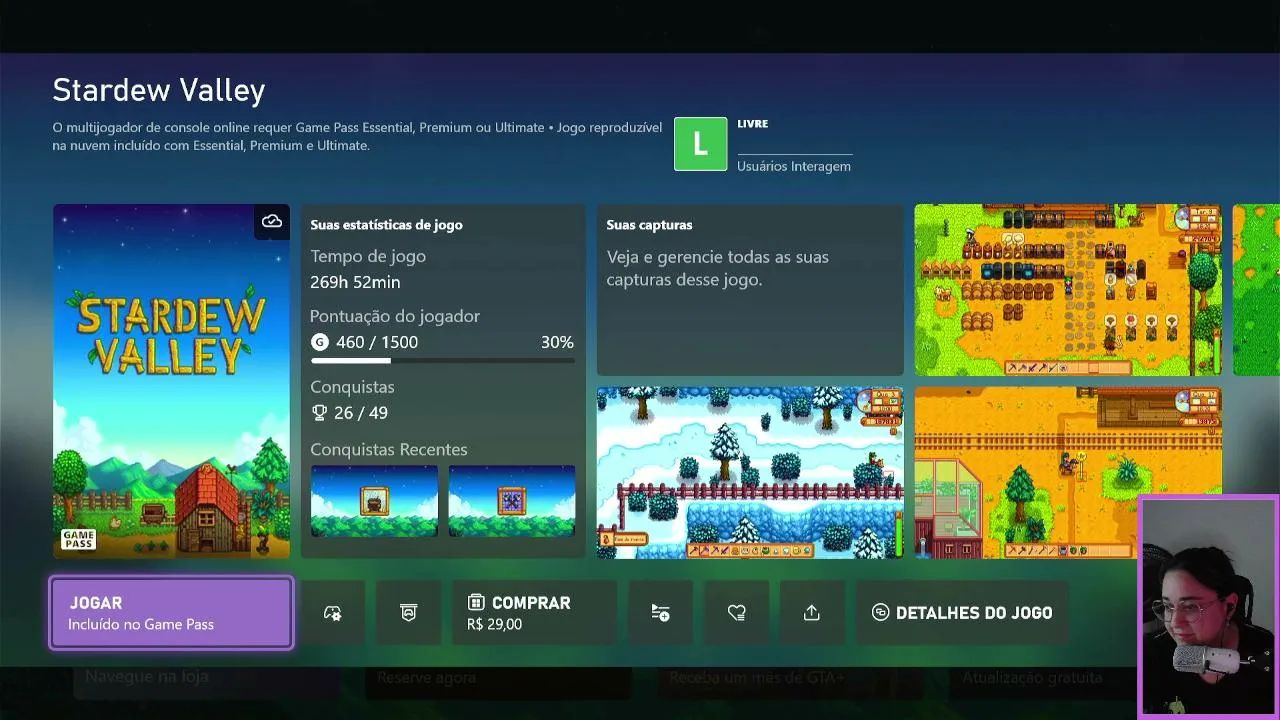Image resolution: width=1280 pixels, height=720 pixels.
Task: Click the gamerscore progress bar
Action: (x=442, y=360)
